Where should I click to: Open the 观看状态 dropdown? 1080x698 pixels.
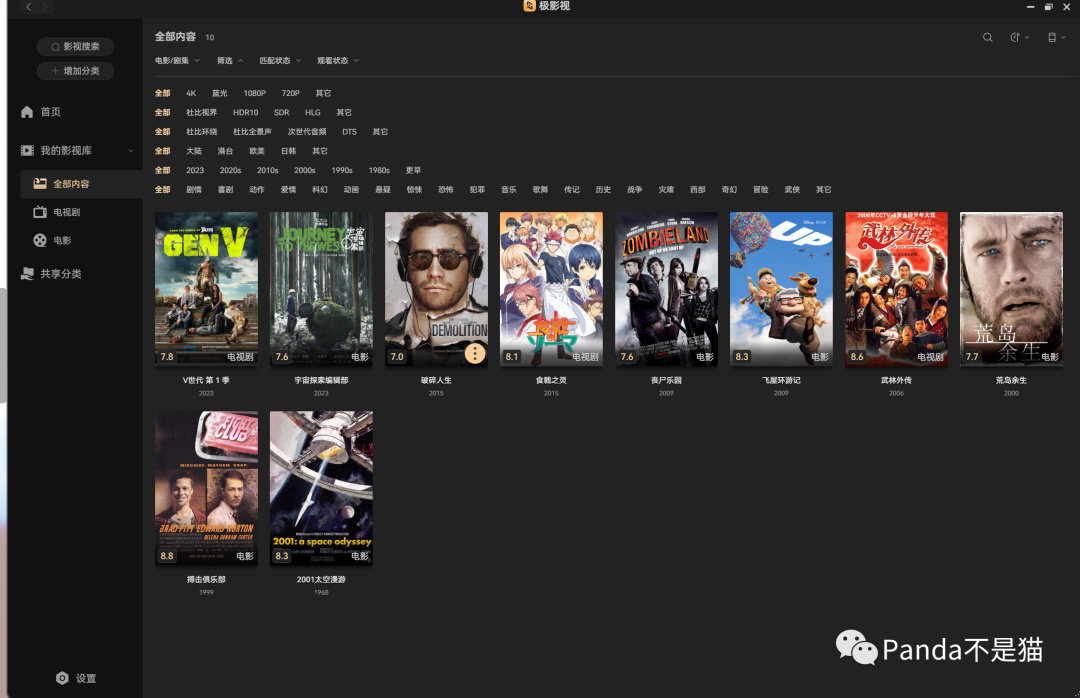338,61
